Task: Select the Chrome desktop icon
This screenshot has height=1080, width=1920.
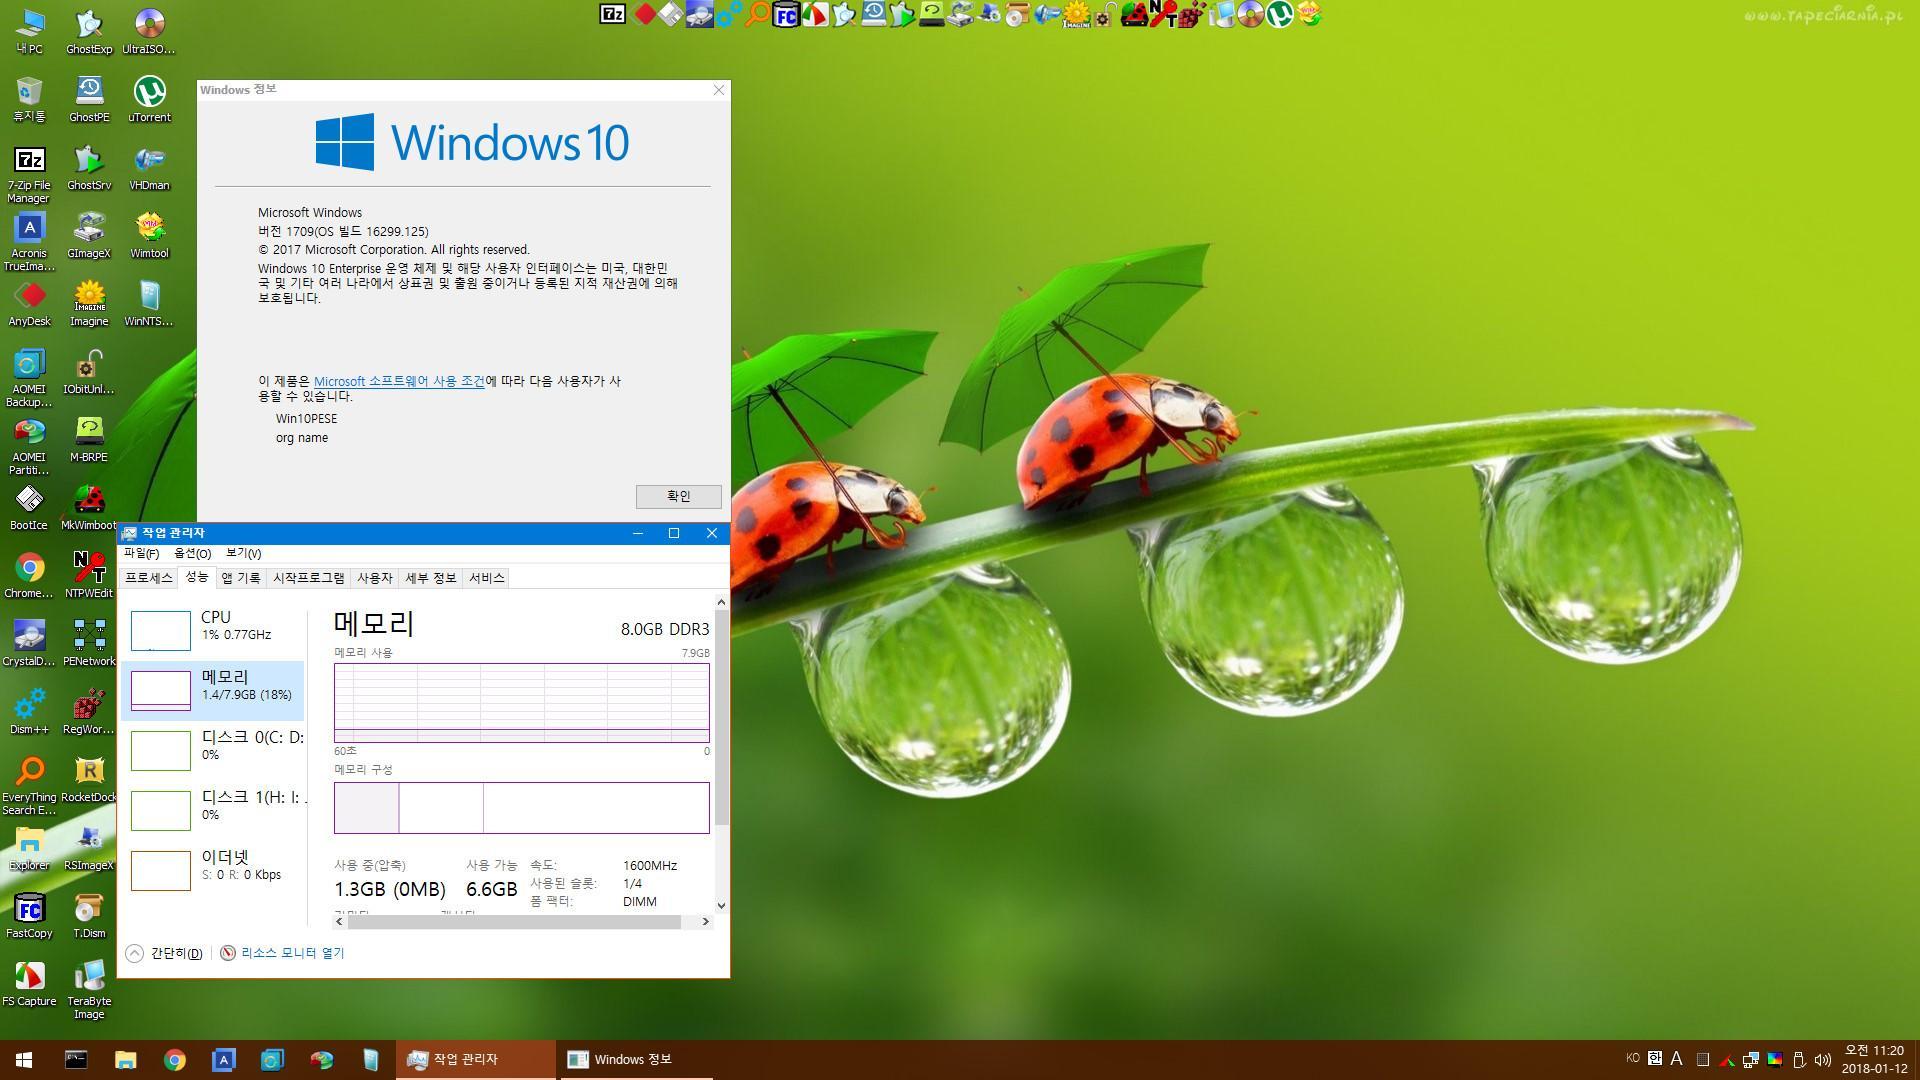Action: pos(29,575)
